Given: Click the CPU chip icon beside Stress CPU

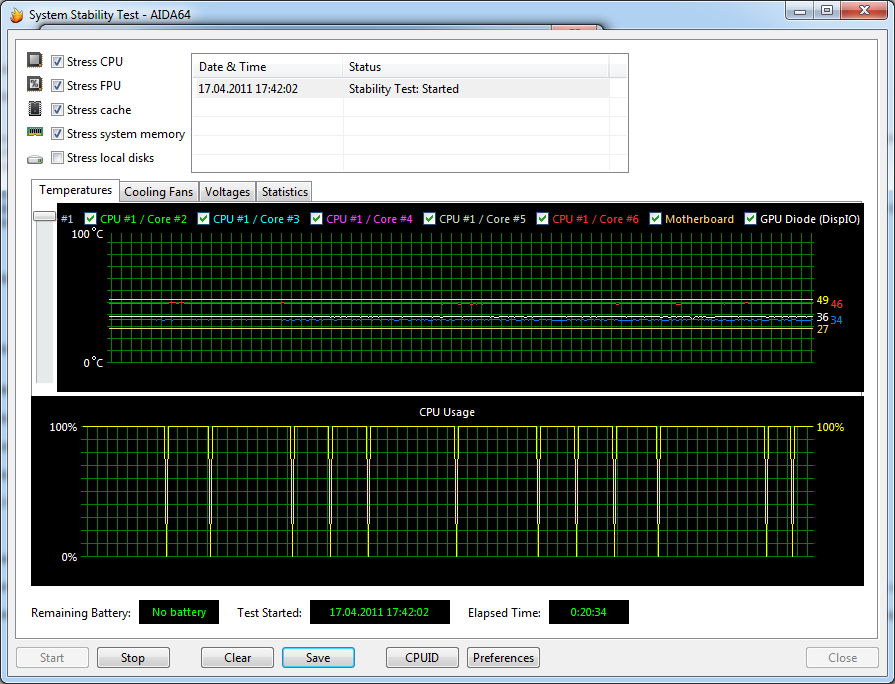Looking at the screenshot, I should tap(35, 61).
